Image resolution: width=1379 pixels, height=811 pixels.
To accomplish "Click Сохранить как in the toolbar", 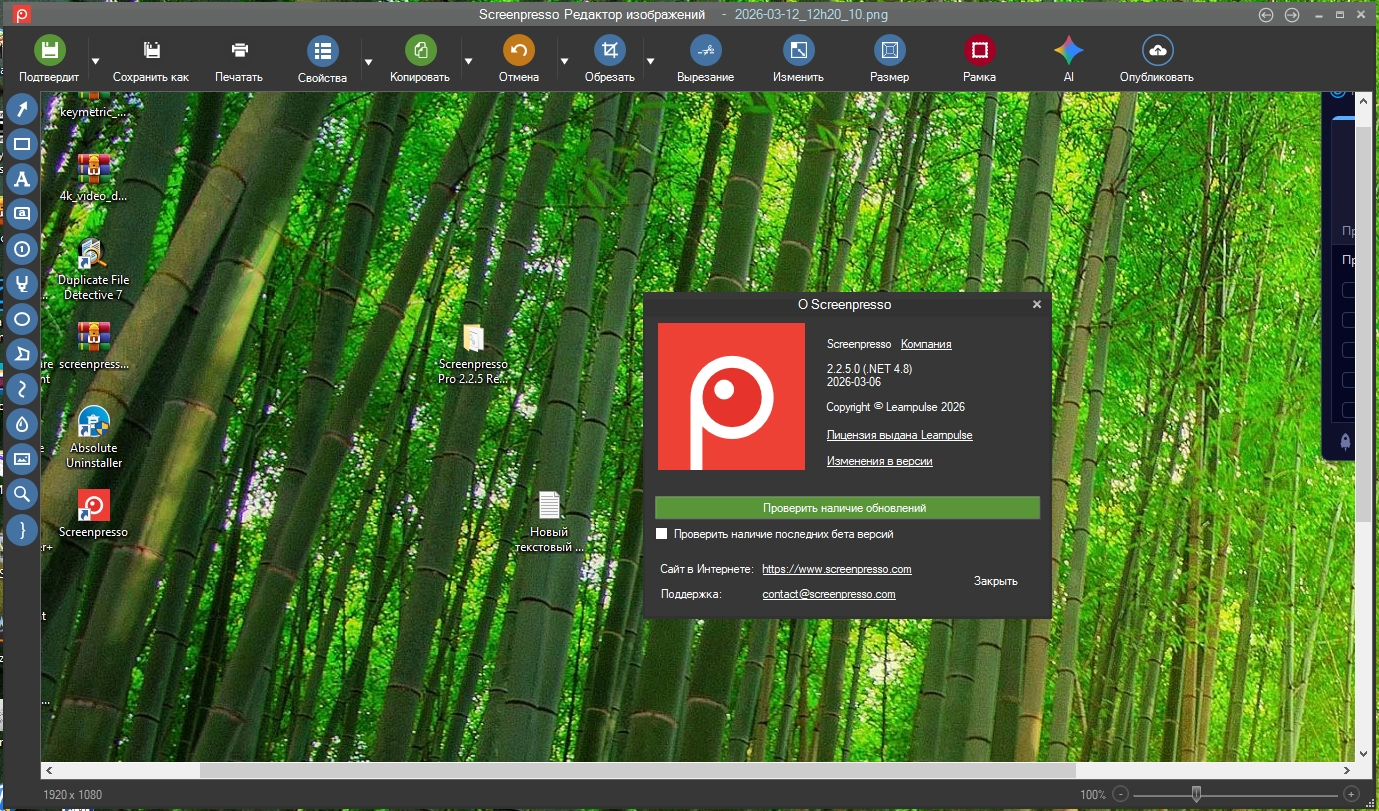I will coord(151,59).
